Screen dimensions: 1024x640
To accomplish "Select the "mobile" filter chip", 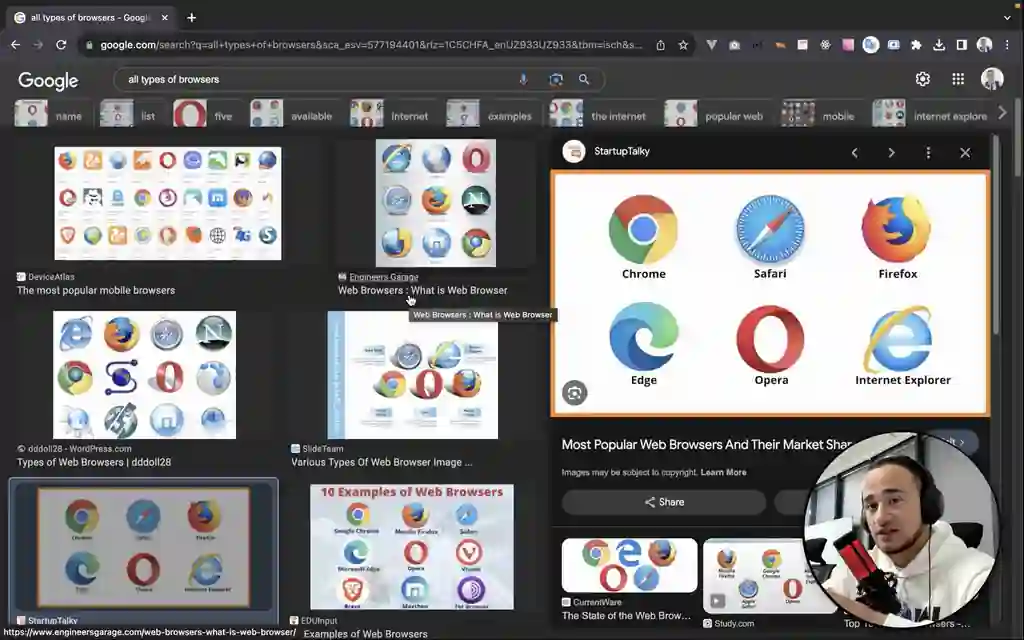I will click(820, 115).
